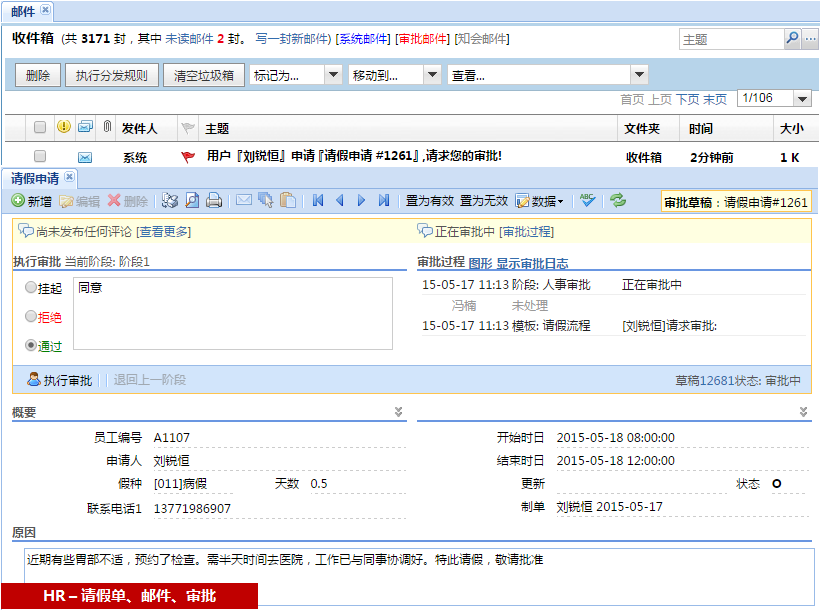The height and width of the screenshot is (611, 821).
Task: Open the 查看... dropdown
Action: 548,75
